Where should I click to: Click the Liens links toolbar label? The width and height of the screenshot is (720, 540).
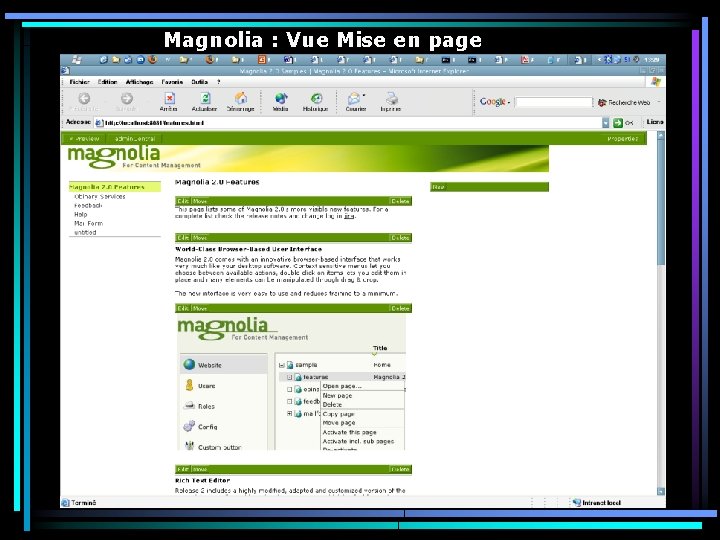[x=655, y=122]
